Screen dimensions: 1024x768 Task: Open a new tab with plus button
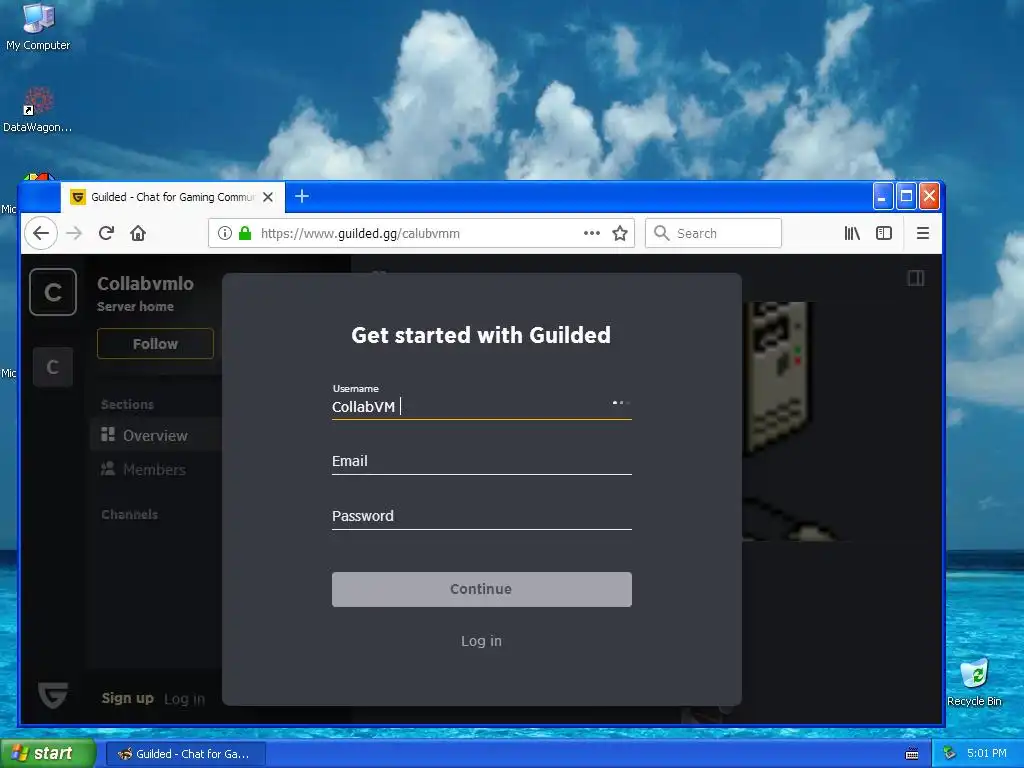tap(302, 196)
